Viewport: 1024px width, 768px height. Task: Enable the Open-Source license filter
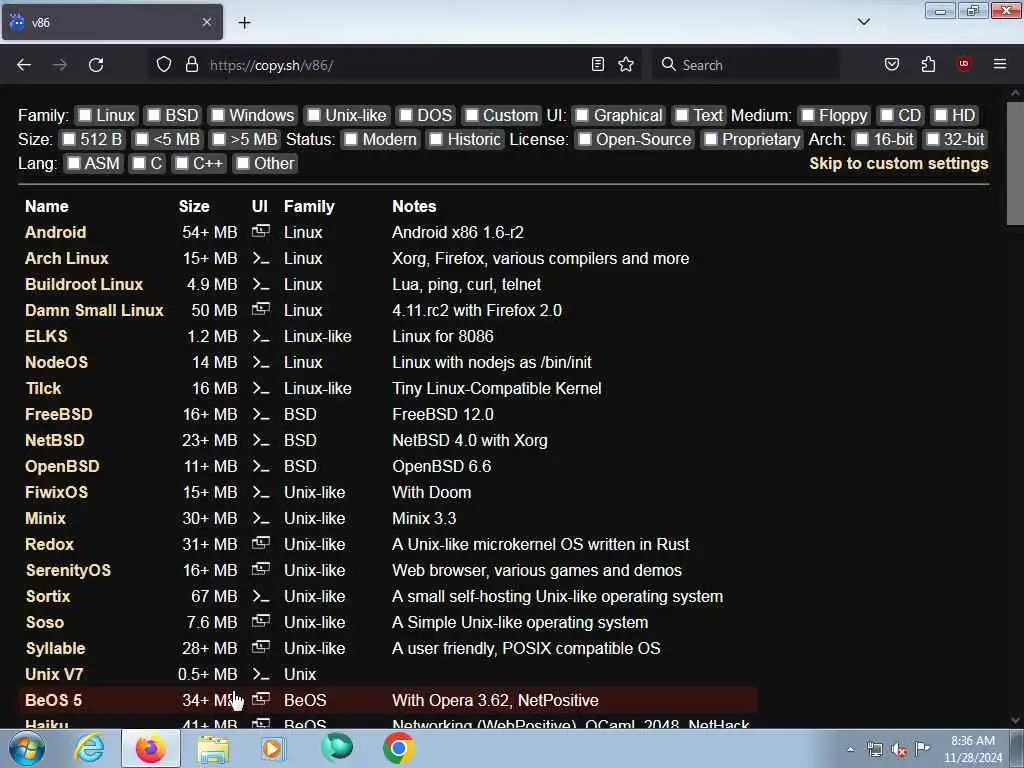click(585, 139)
